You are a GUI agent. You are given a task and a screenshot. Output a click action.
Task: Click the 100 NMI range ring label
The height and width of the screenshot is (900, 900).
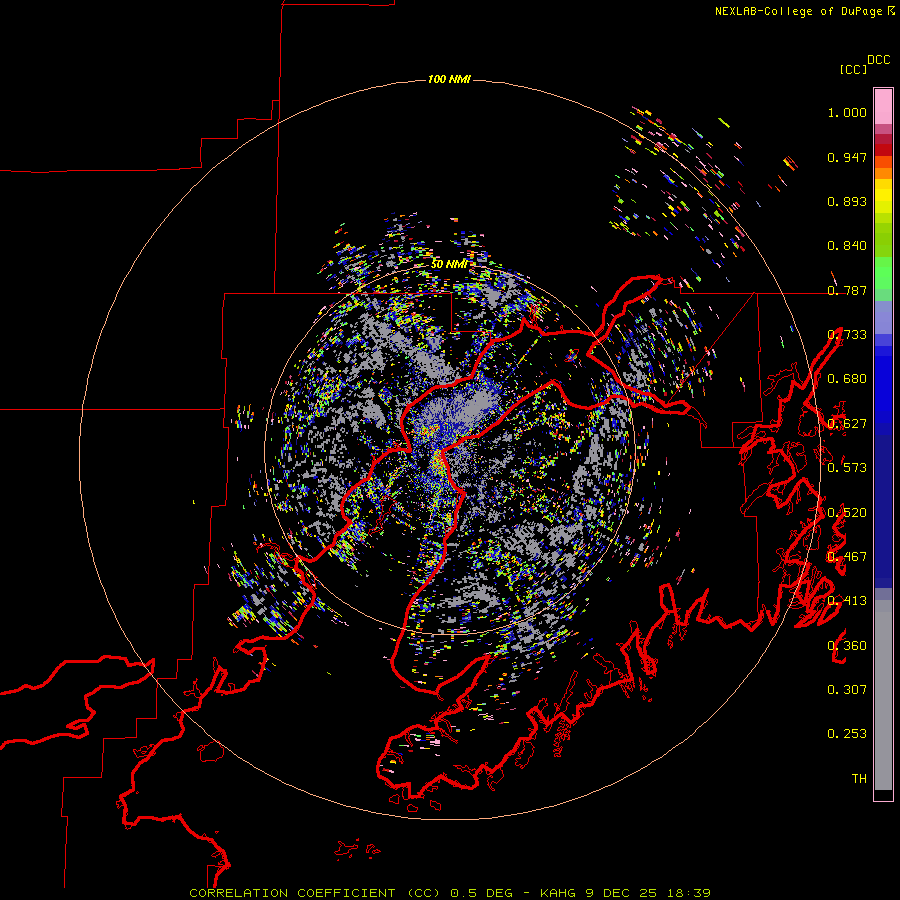click(449, 79)
